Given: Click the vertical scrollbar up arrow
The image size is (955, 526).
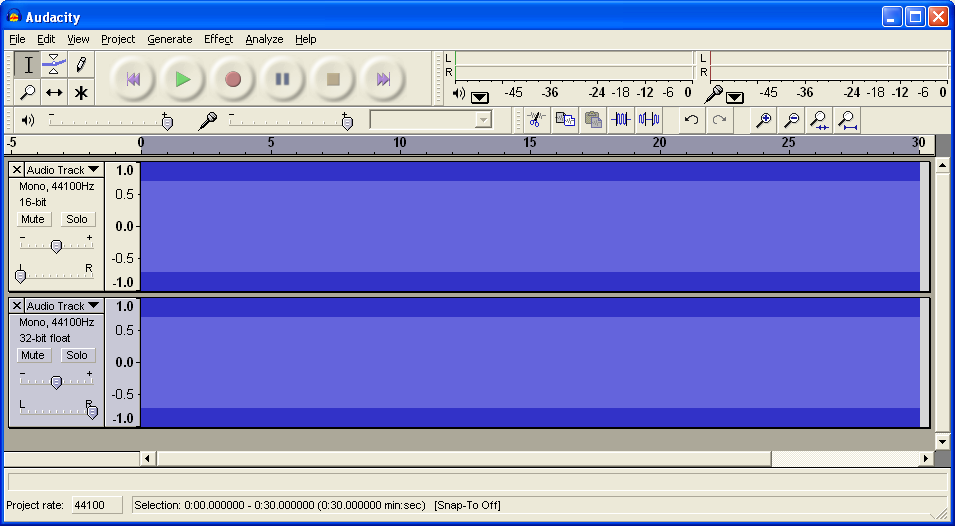Looking at the screenshot, I should pos(942,164).
